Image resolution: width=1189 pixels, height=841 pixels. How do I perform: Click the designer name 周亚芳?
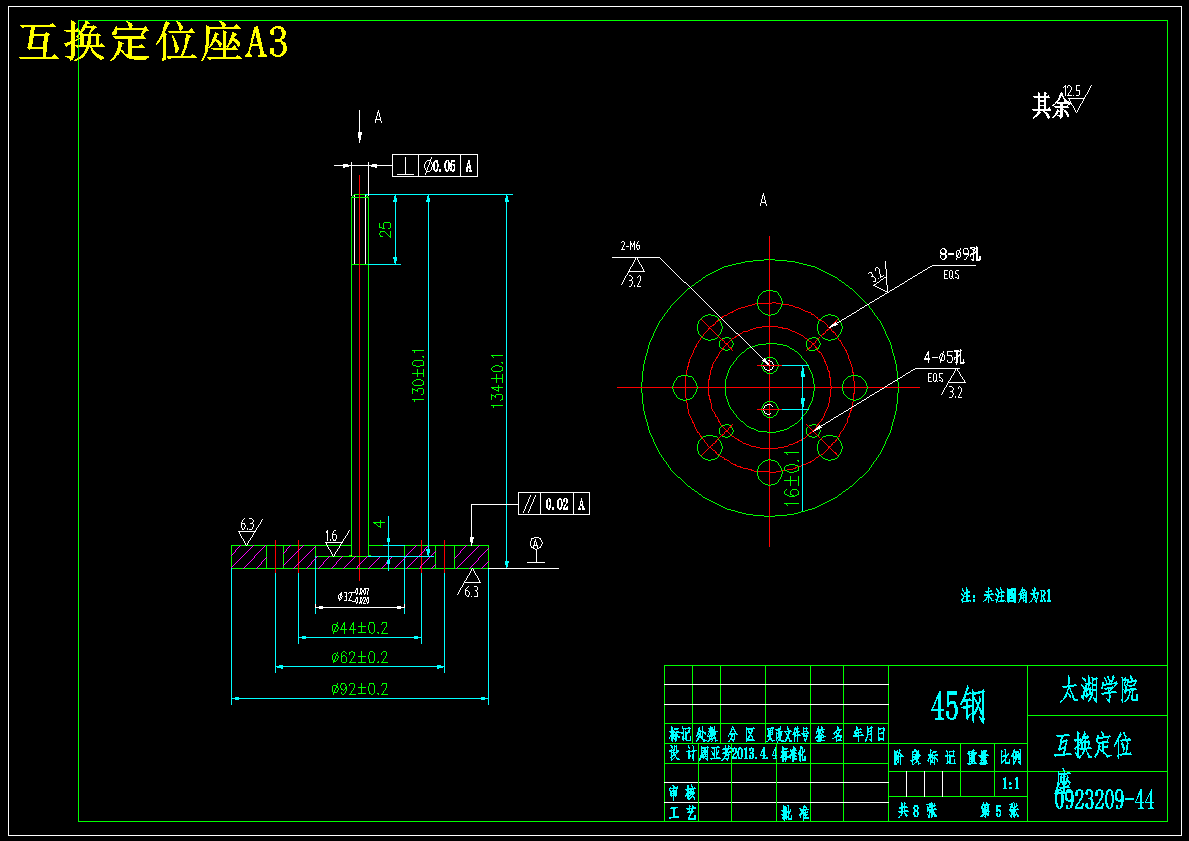click(715, 754)
